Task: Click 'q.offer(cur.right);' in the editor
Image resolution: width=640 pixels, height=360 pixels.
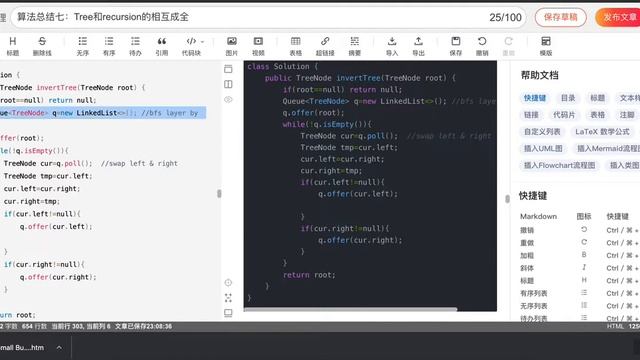Action: [58, 277]
